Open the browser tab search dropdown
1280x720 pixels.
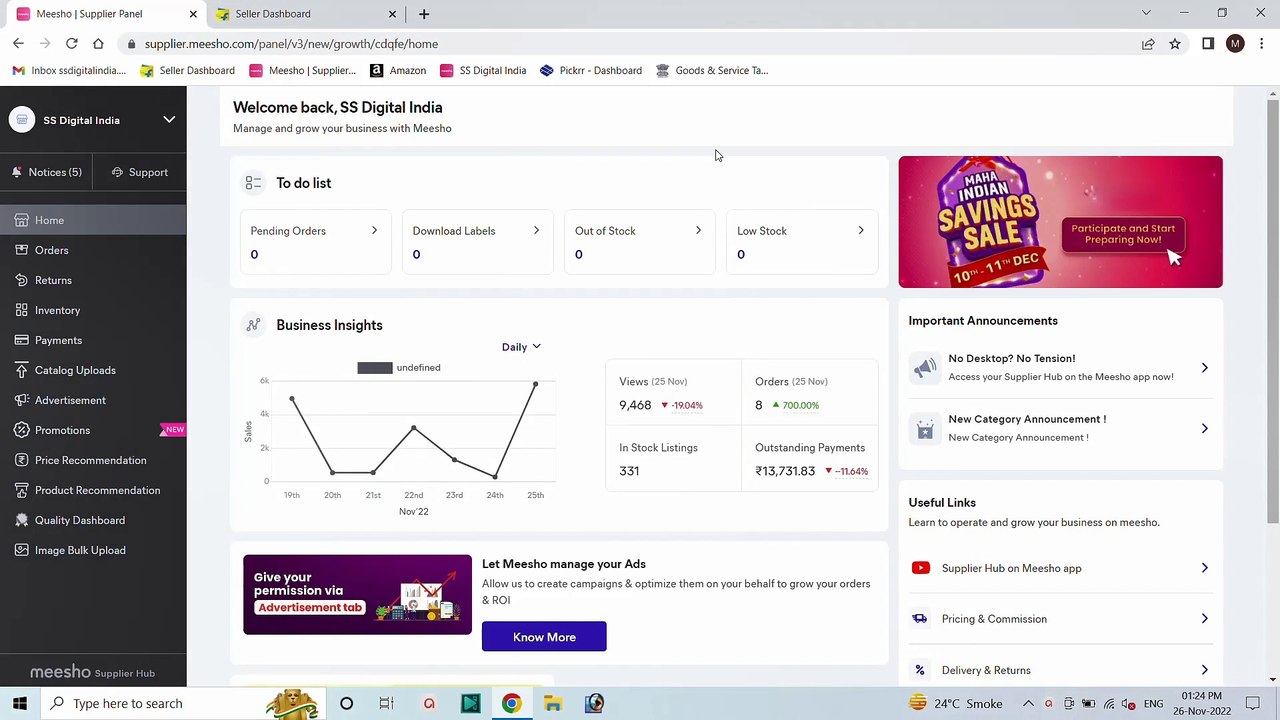[1146, 13]
